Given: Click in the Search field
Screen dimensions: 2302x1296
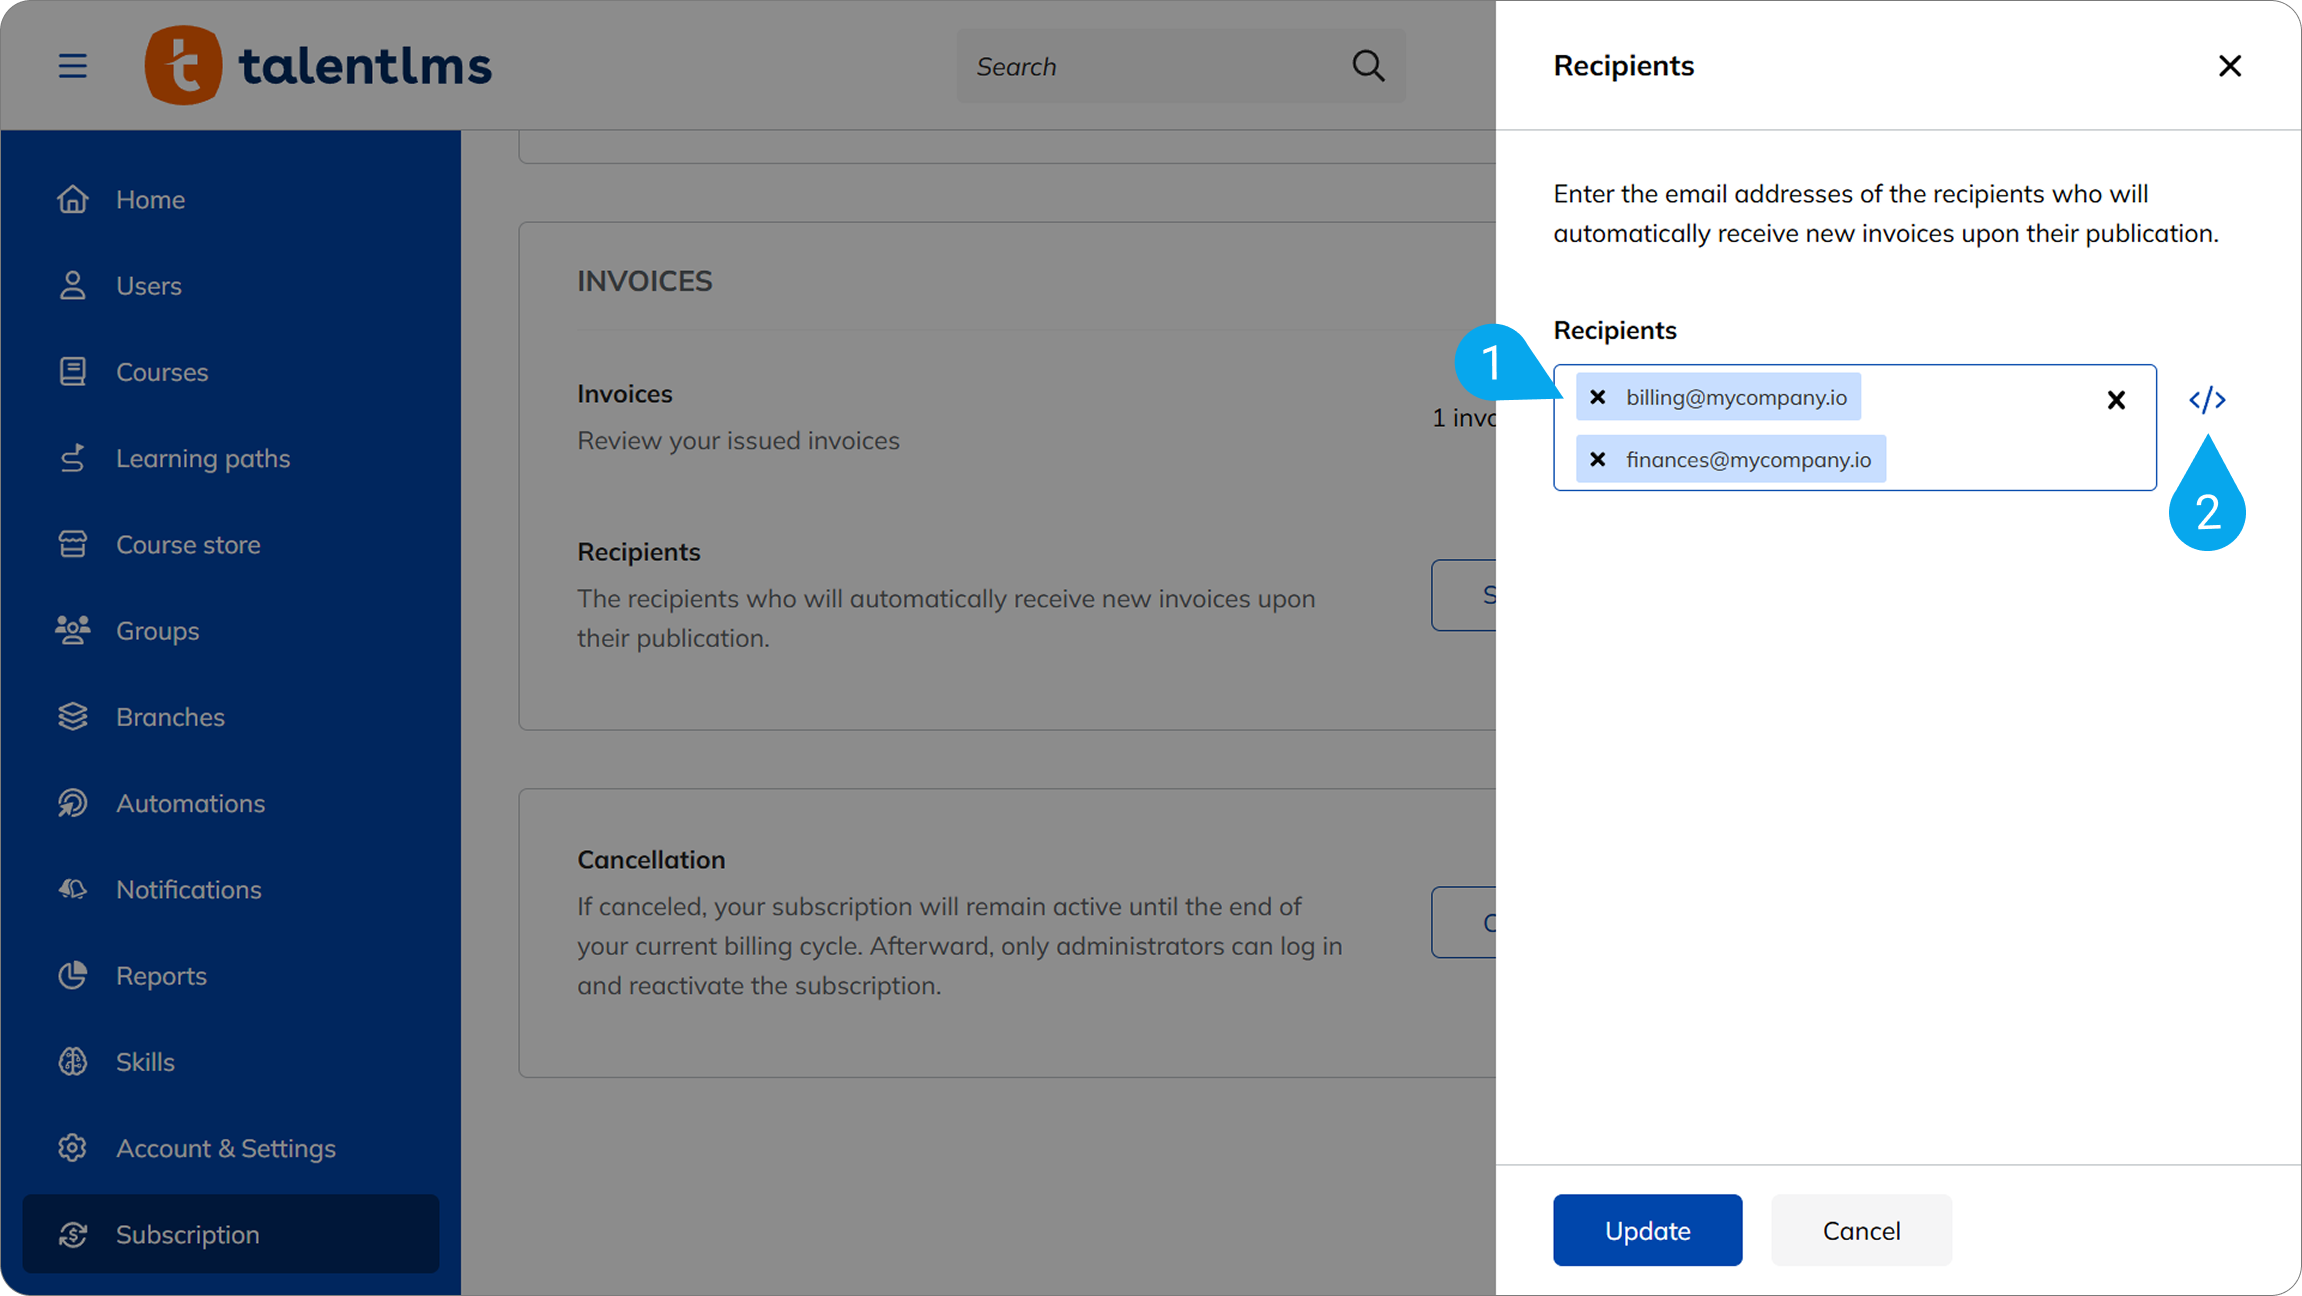Looking at the screenshot, I should click(1150, 66).
